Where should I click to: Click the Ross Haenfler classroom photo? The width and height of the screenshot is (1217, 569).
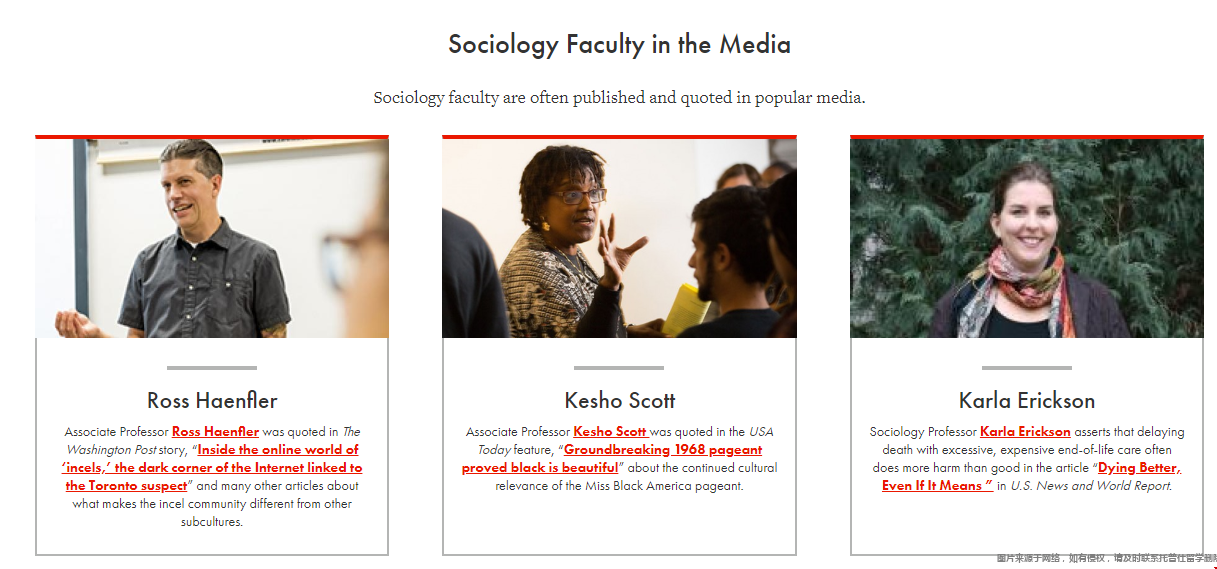pyautogui.click(x=212, y=238)
